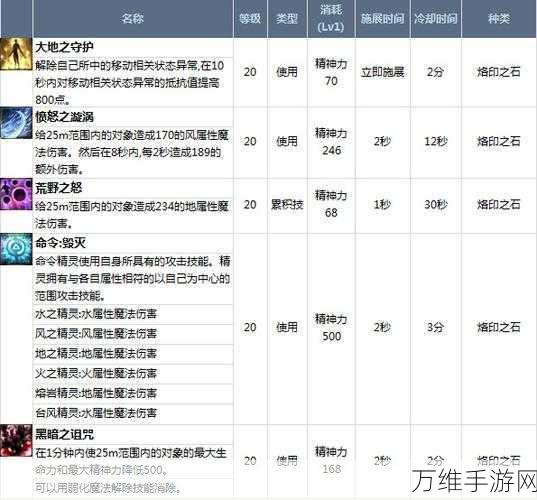Click the 黑暗之诅咒 description text
Image resolution: width=537 pixels, height=500 pixels.
pos(131,471)
